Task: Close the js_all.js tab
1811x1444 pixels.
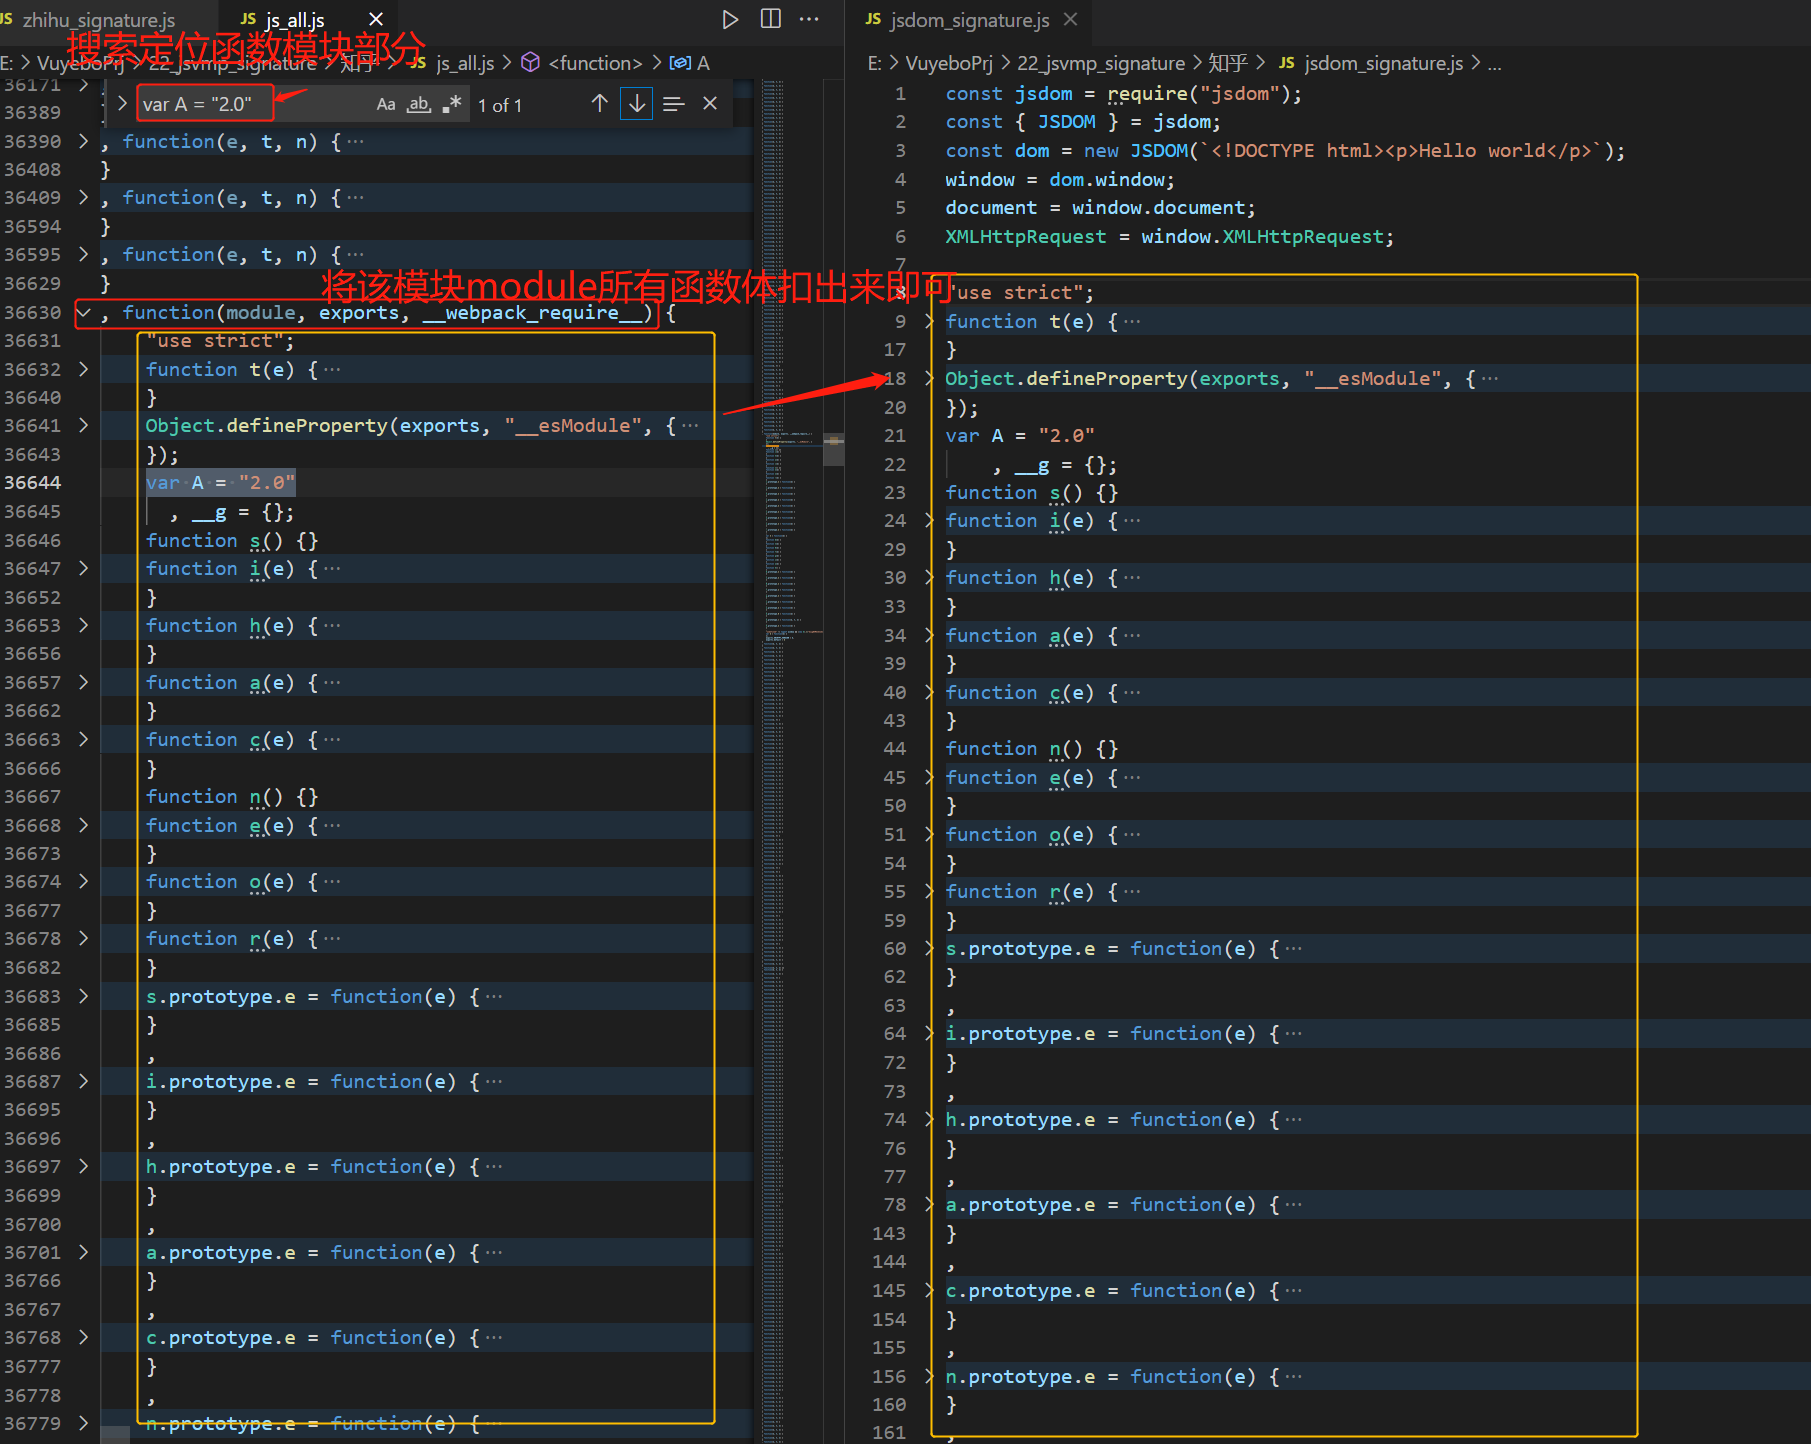Action: (x=376, y=19)
